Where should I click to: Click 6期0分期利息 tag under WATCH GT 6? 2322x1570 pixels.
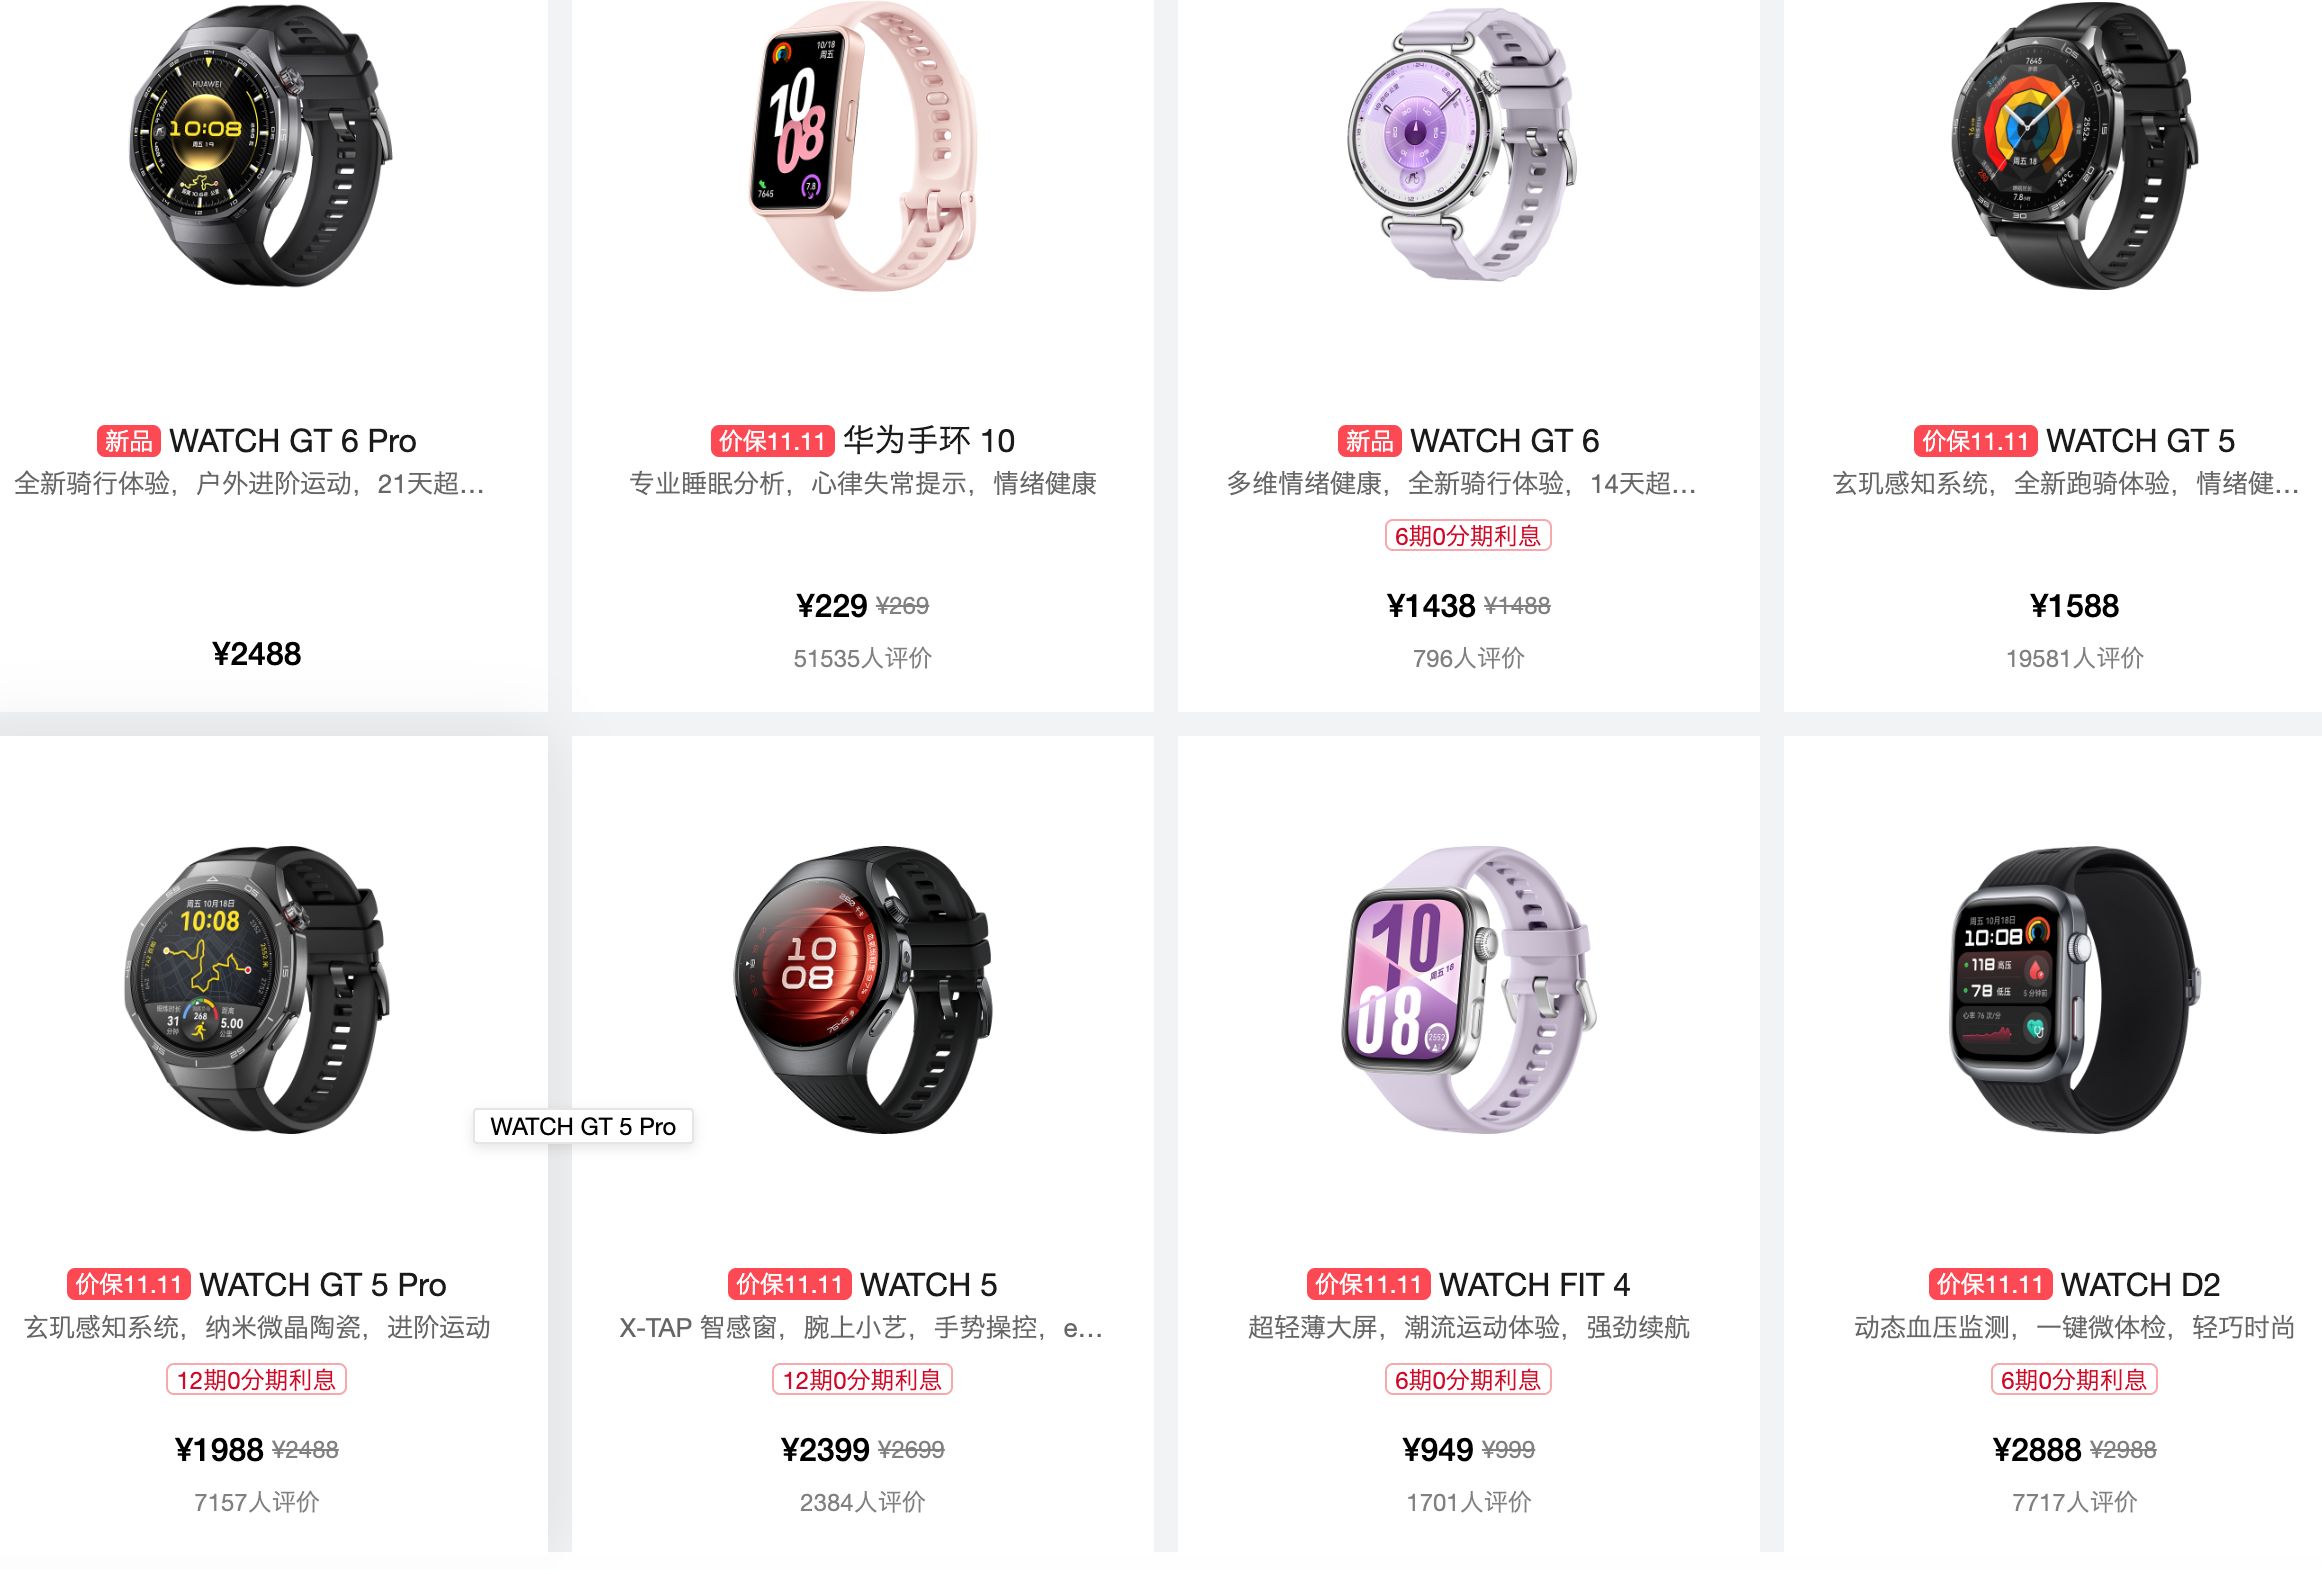click(1468, 536)
